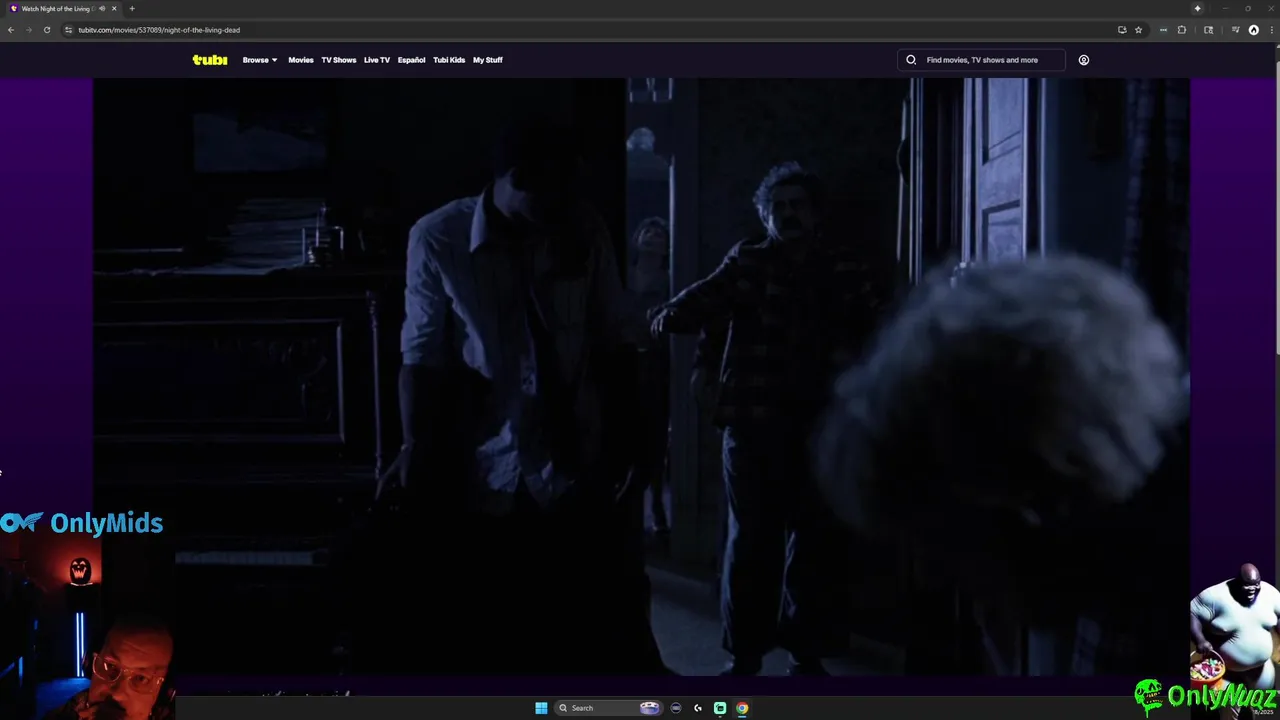Open Chrome profile avatar

[1254, 30]
